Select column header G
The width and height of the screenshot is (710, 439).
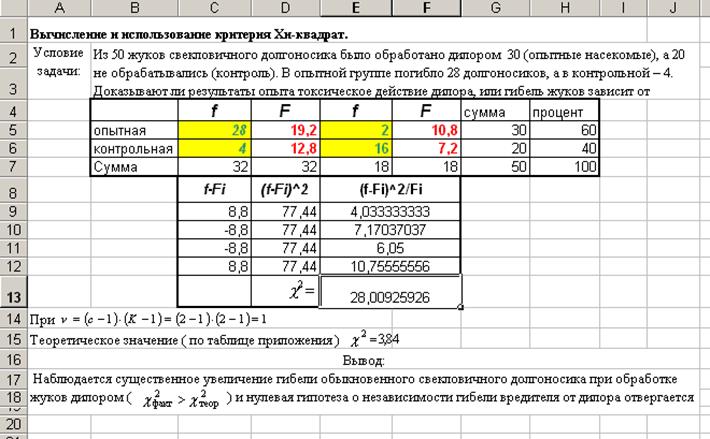(x=495, y=8)
